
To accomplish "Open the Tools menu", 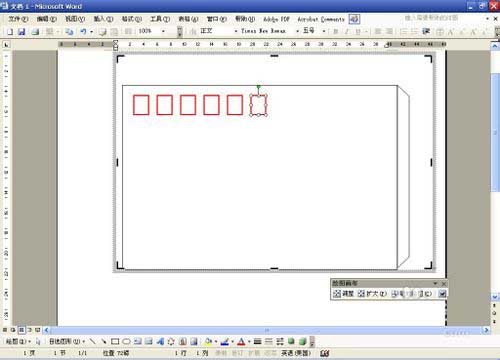I will coord(160,19).
